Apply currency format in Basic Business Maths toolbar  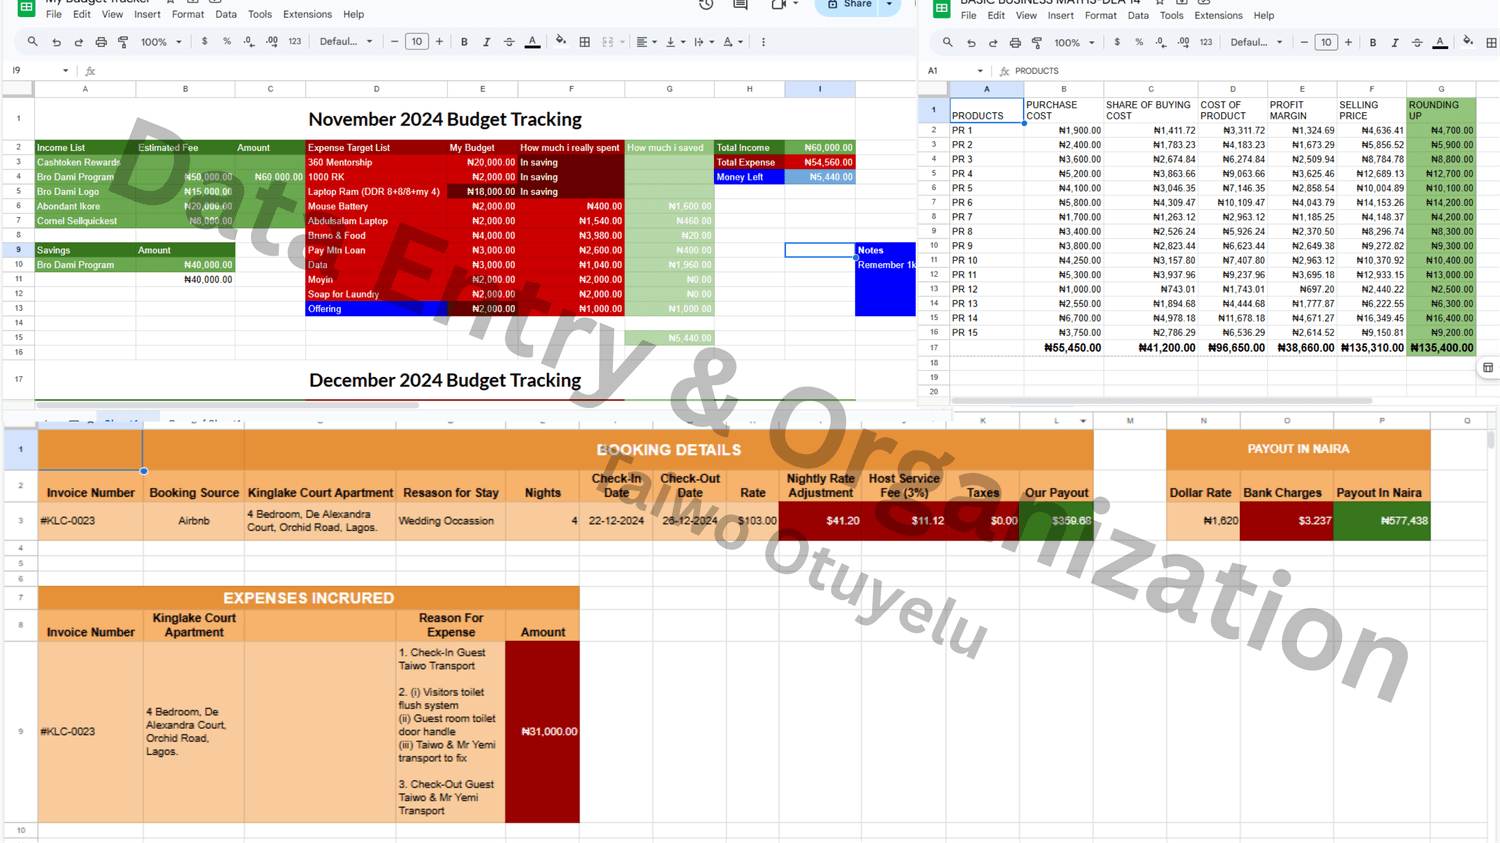click(x=1117, y=43)
